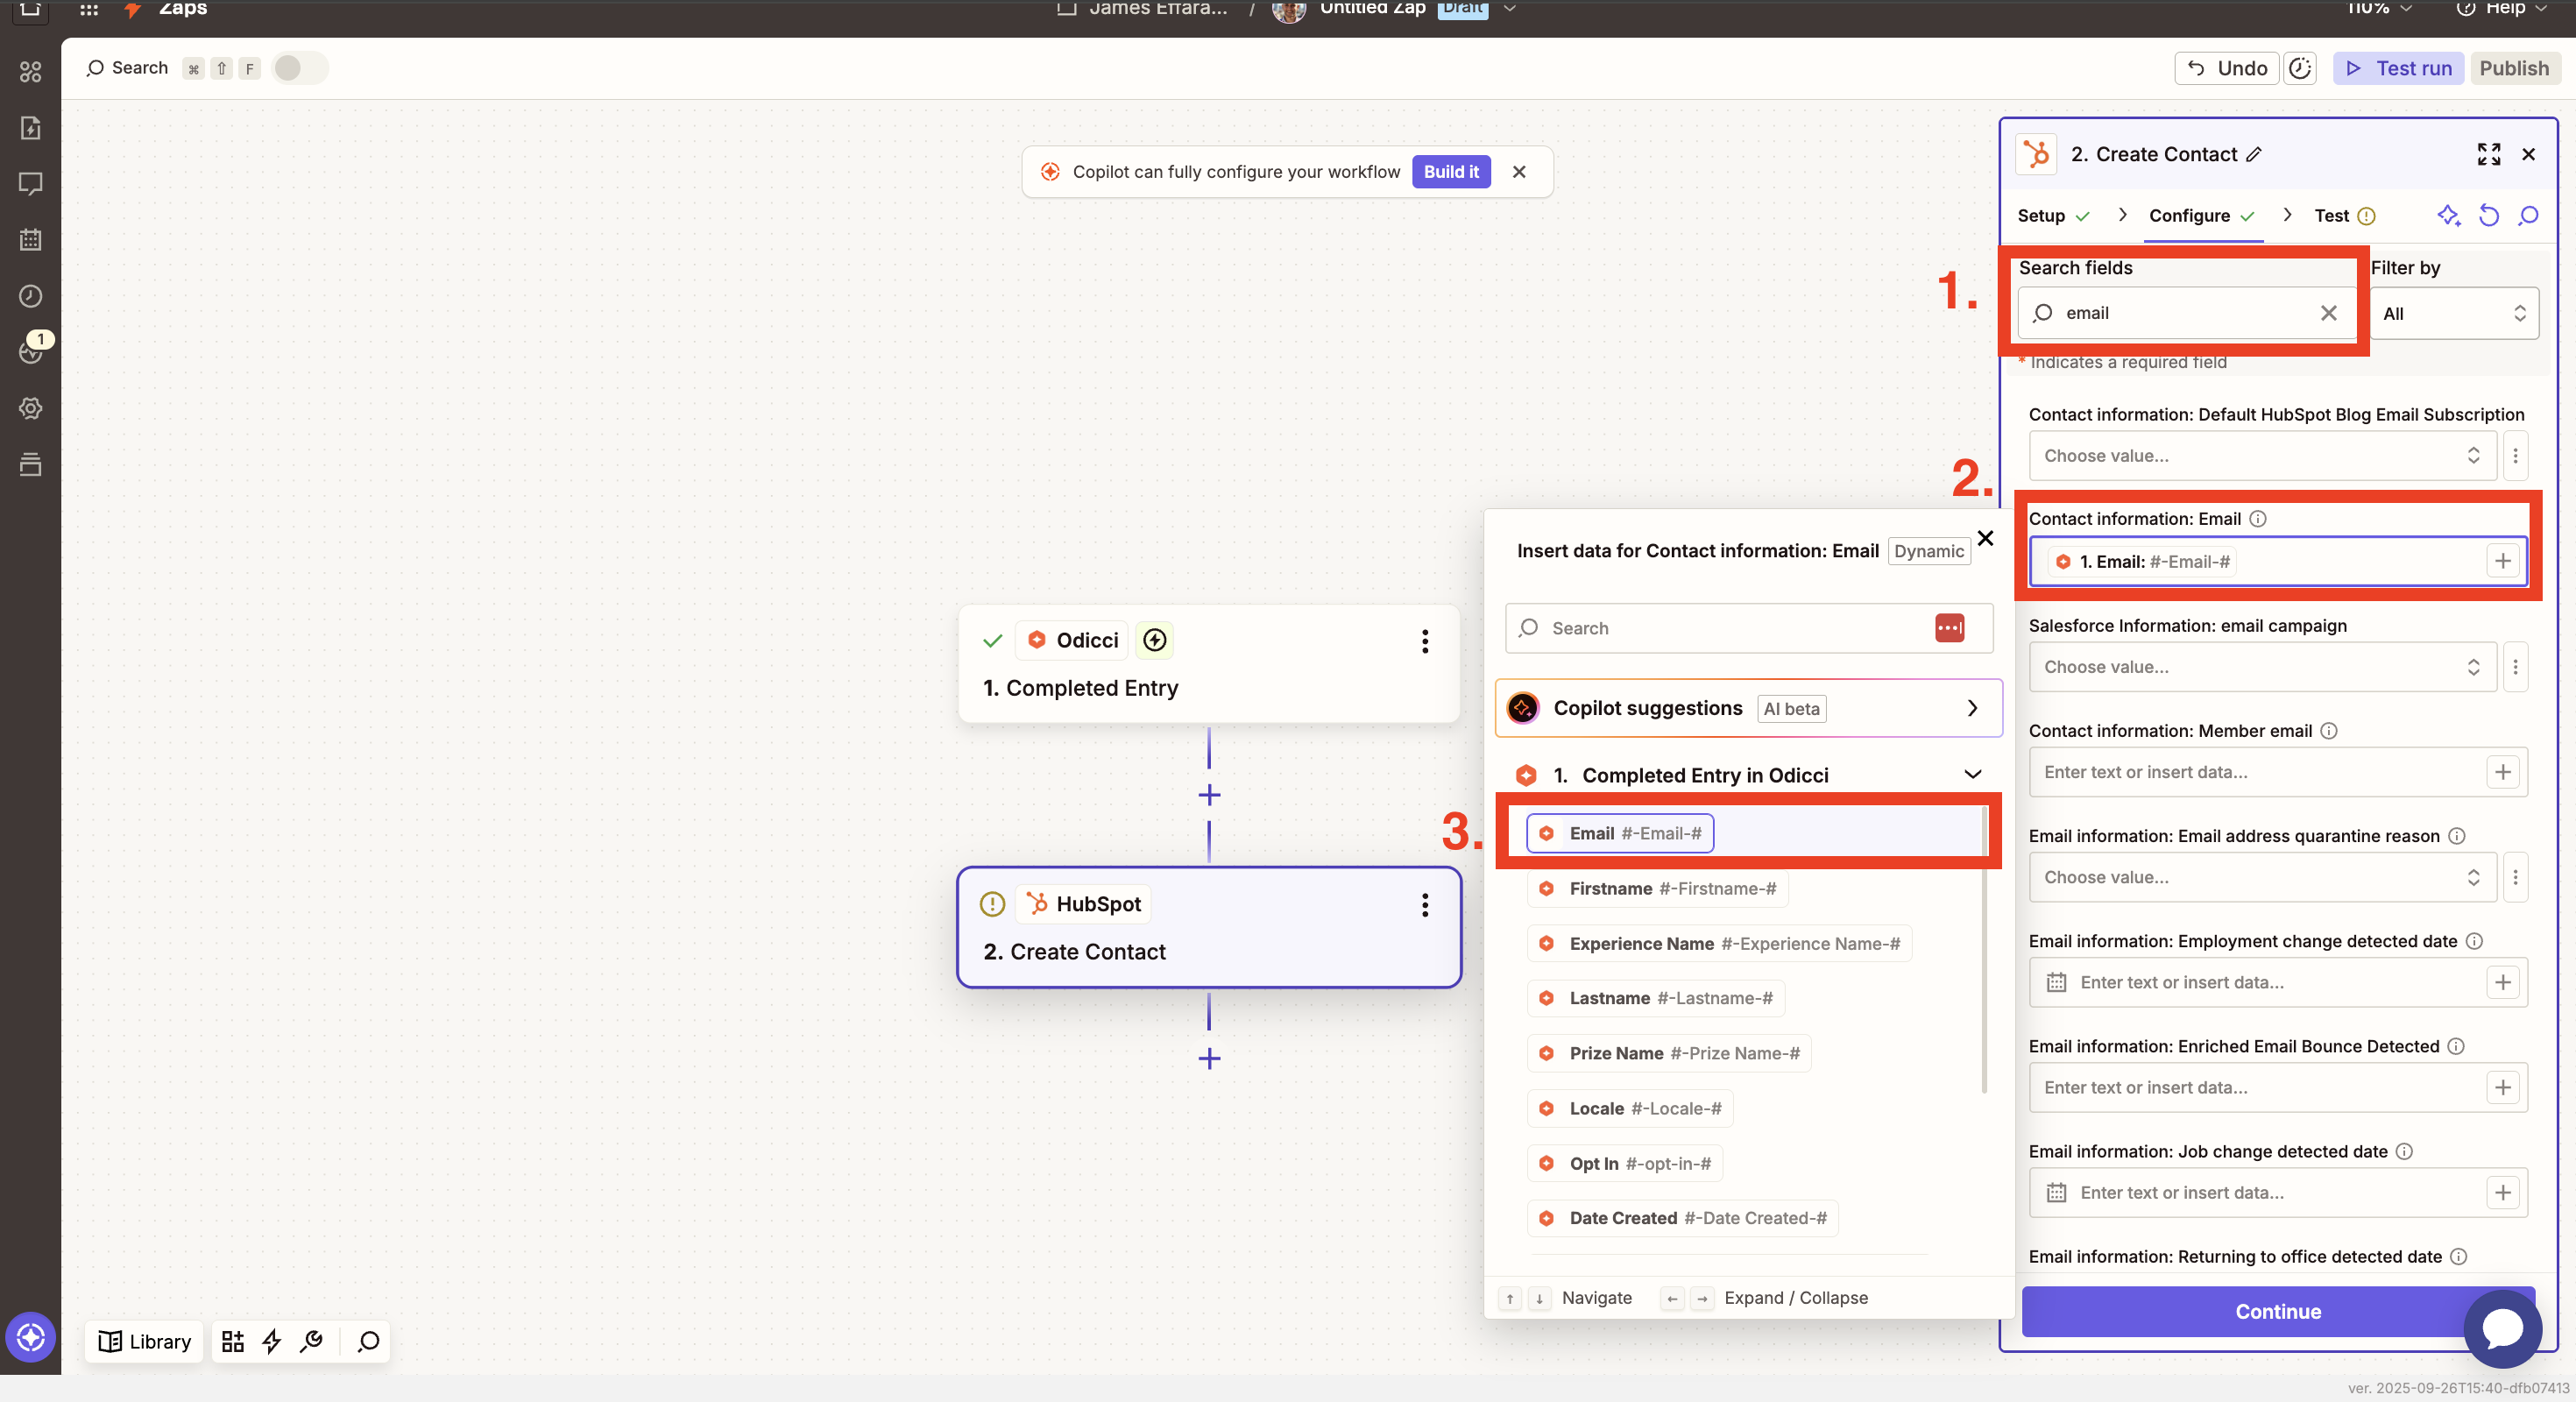
Task: Open the history clock icon in sidebar
Action: tap(31, 296)
